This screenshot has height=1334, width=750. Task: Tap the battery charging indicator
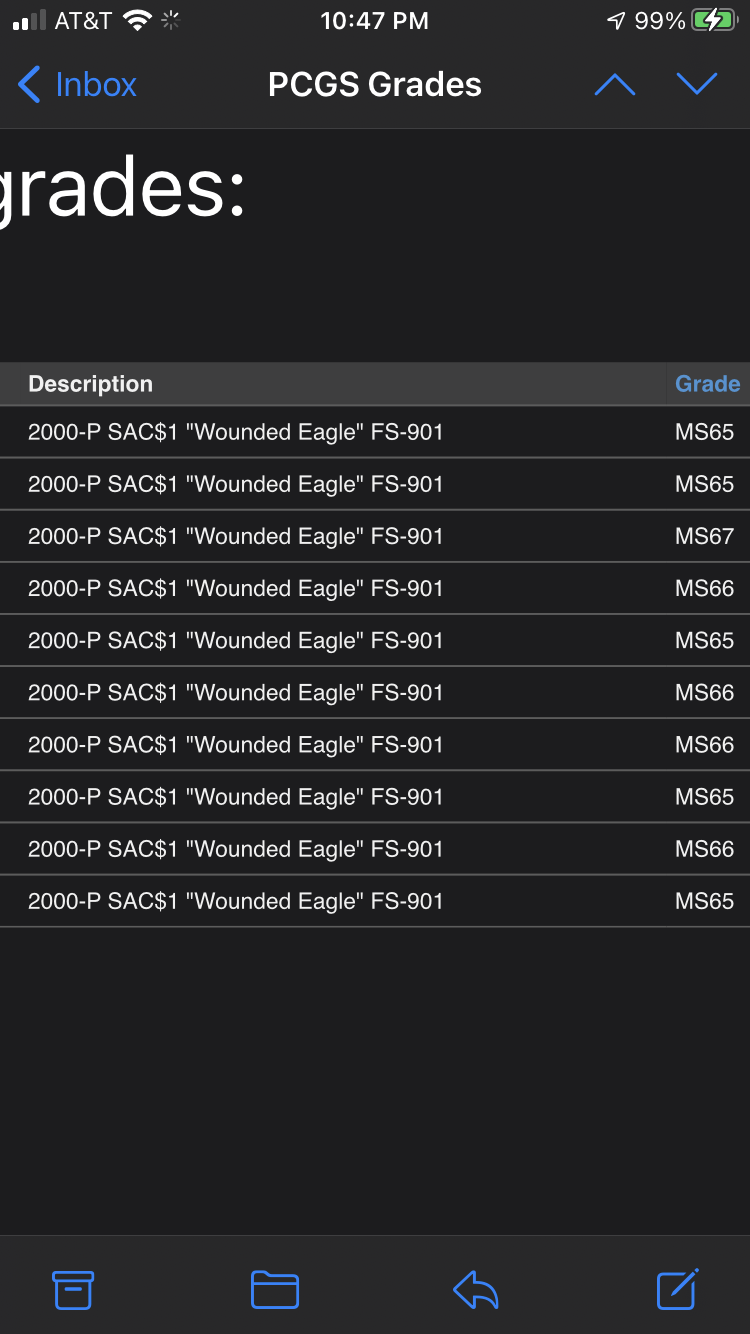713,21
